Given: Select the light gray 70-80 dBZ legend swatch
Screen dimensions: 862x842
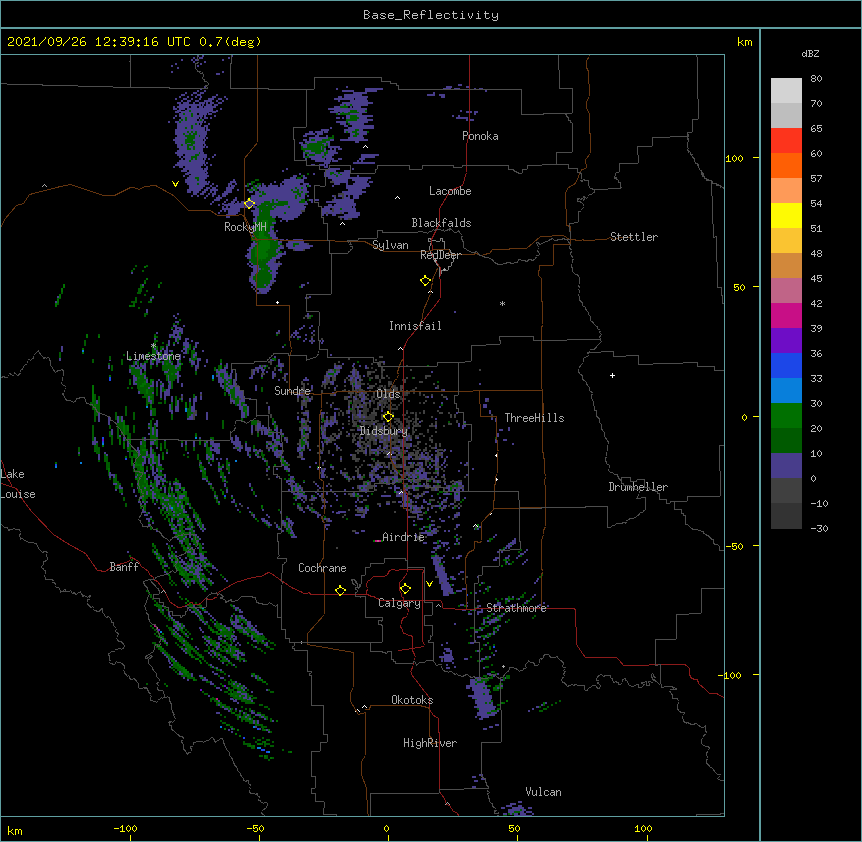Looking at the screenshot, I should (x=786, y=91).
